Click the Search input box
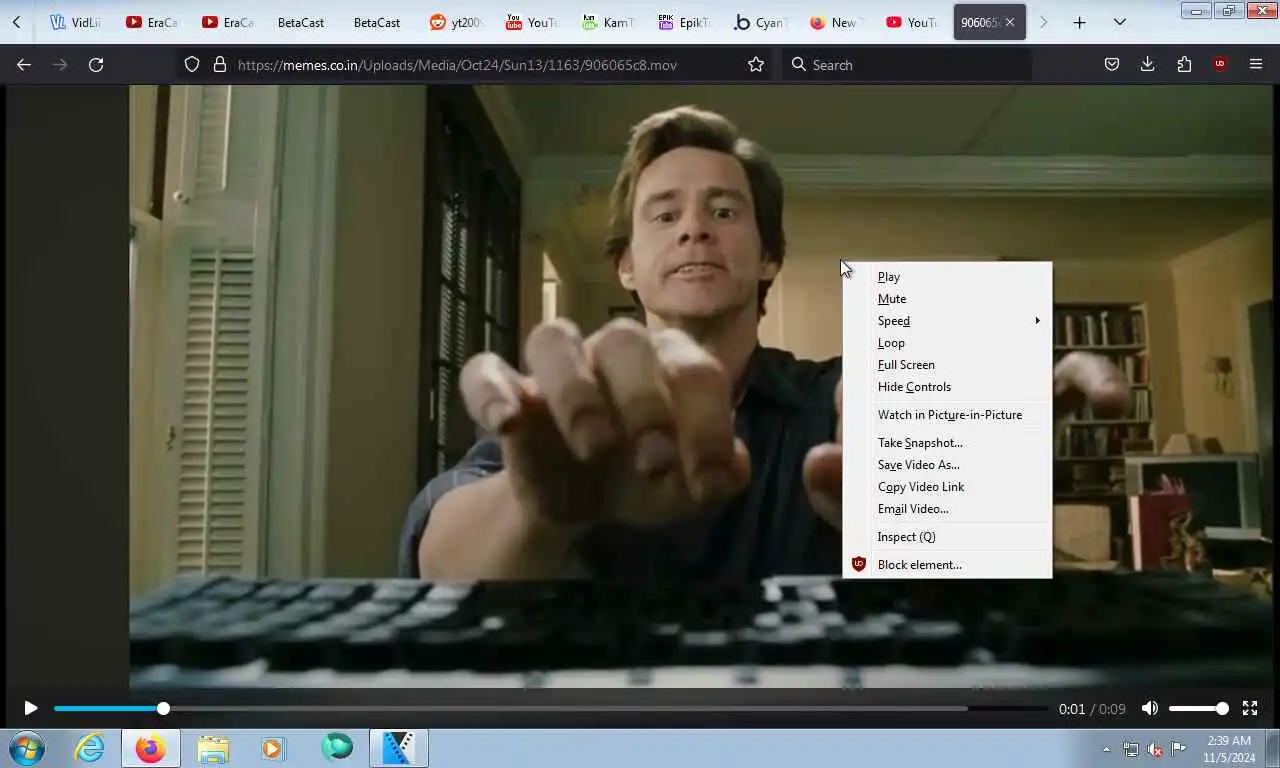This screenshot has width=1280, height=768. (x=908, y=64)
